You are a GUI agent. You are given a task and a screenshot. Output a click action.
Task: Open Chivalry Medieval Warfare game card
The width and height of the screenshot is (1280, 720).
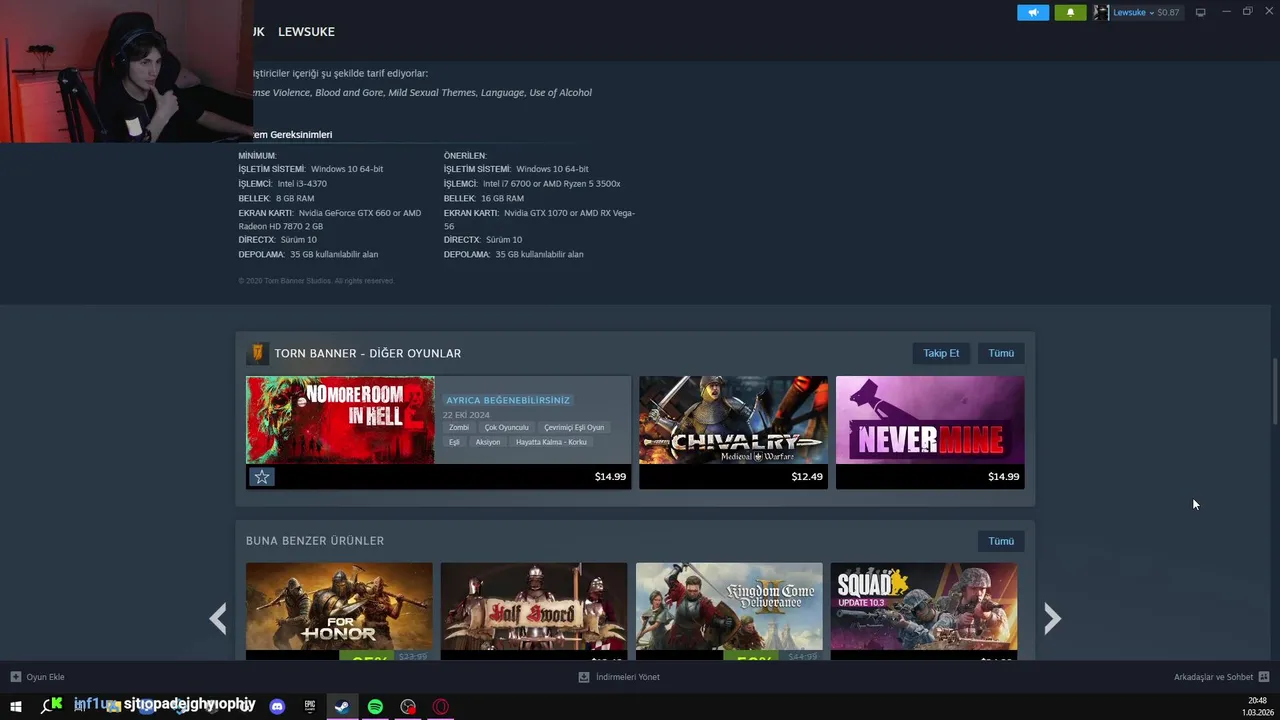pyautogui.click(x=733, y=432)
